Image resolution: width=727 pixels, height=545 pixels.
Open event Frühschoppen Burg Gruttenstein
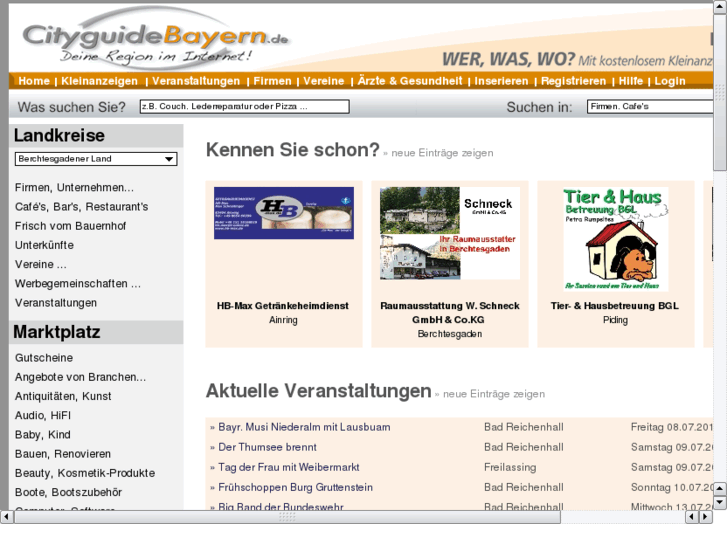295,487
